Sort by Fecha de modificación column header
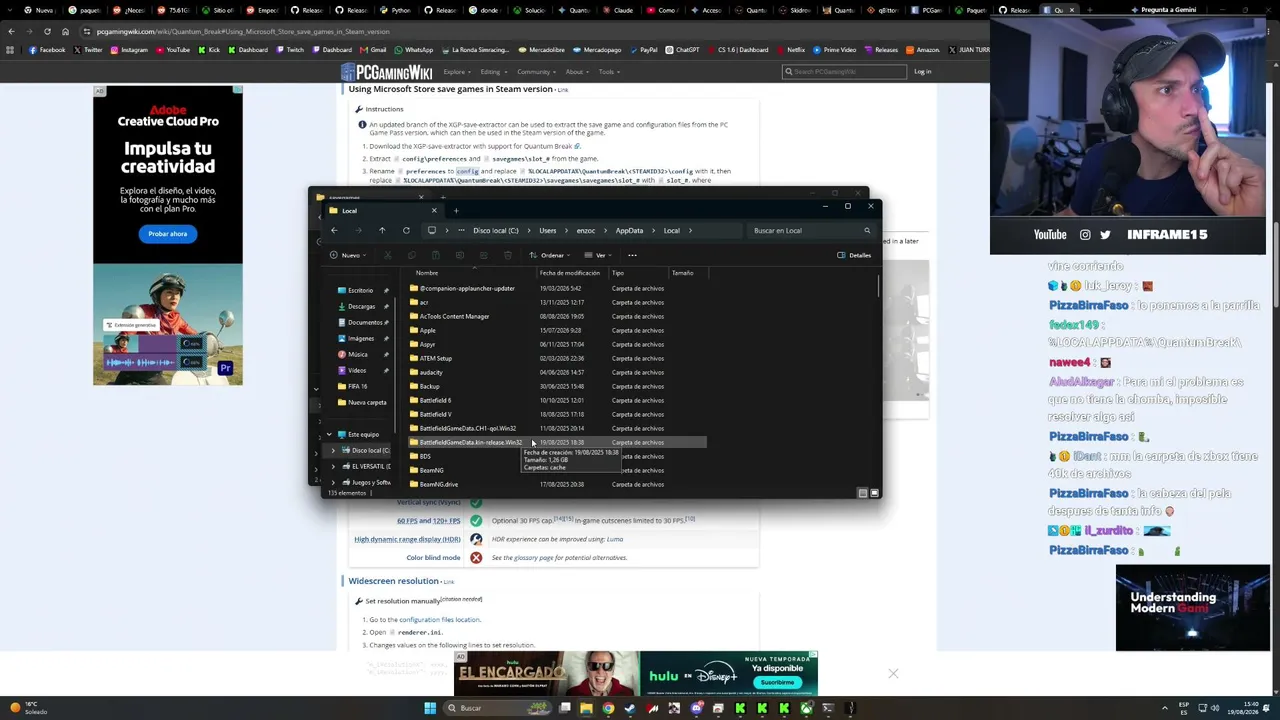1280x720 pixels. pos(570,273)
